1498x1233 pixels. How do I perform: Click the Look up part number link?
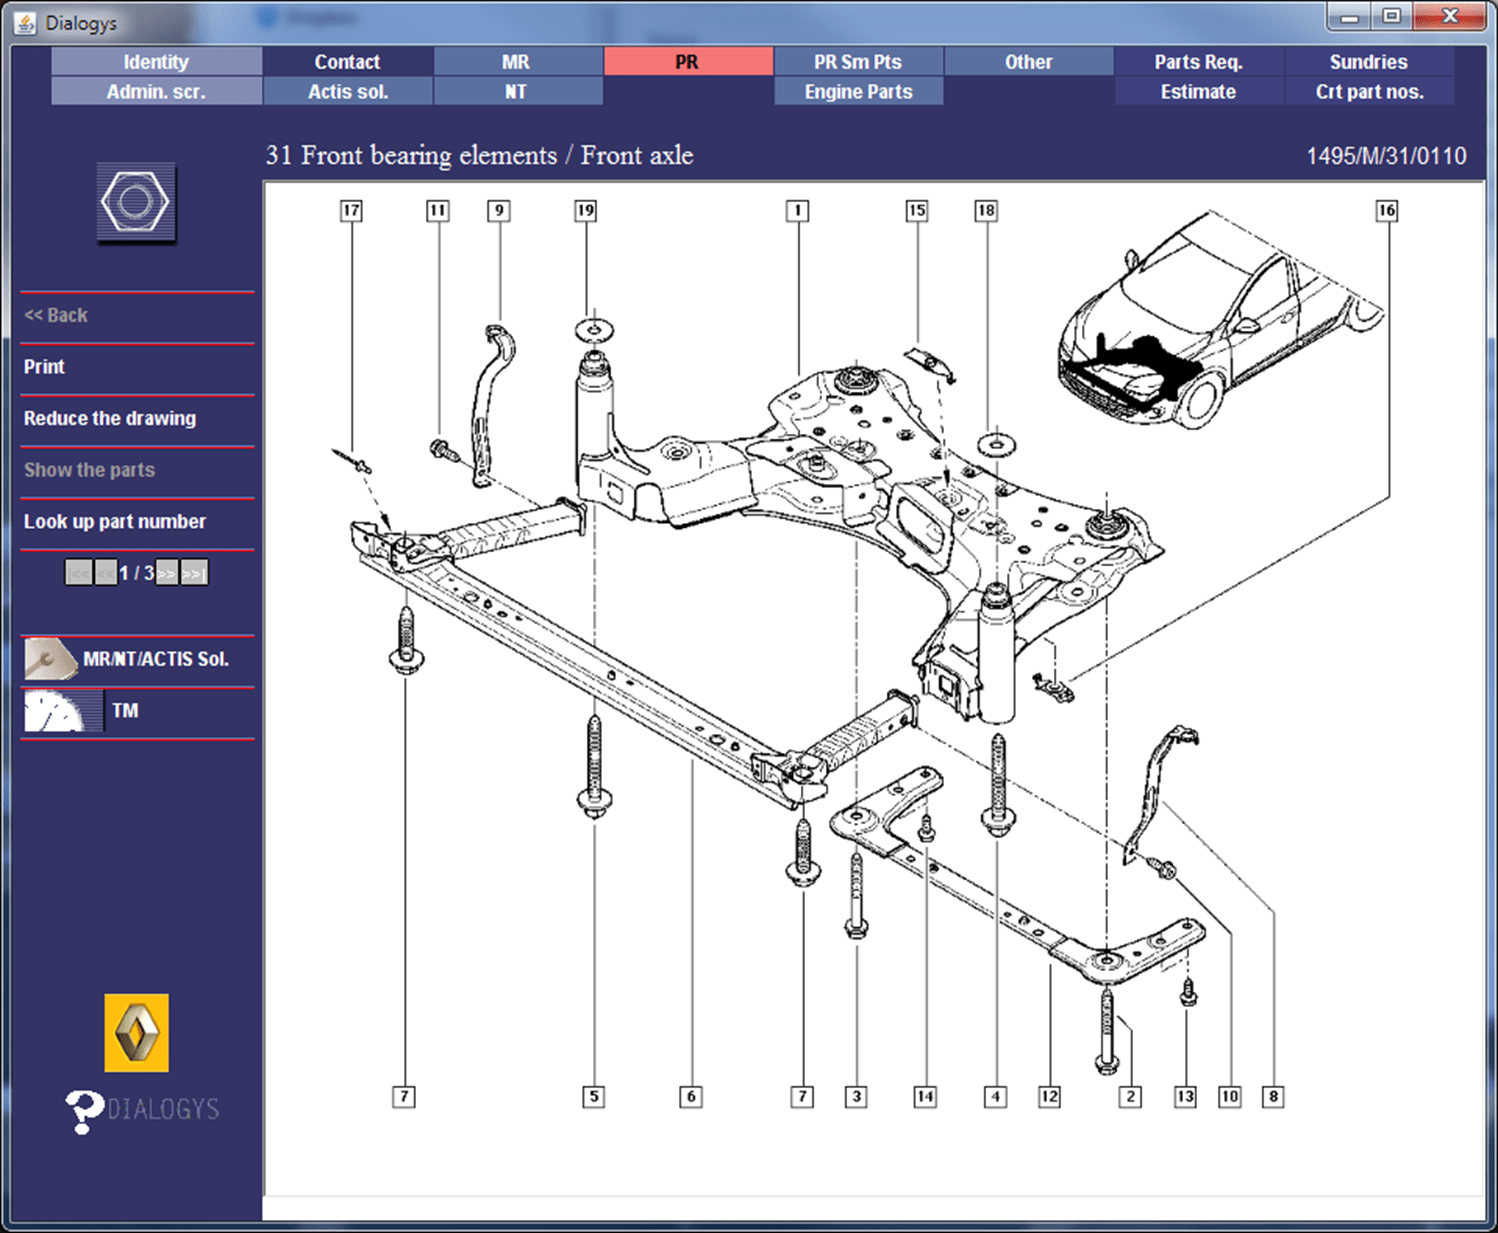[x=114, y=521]
